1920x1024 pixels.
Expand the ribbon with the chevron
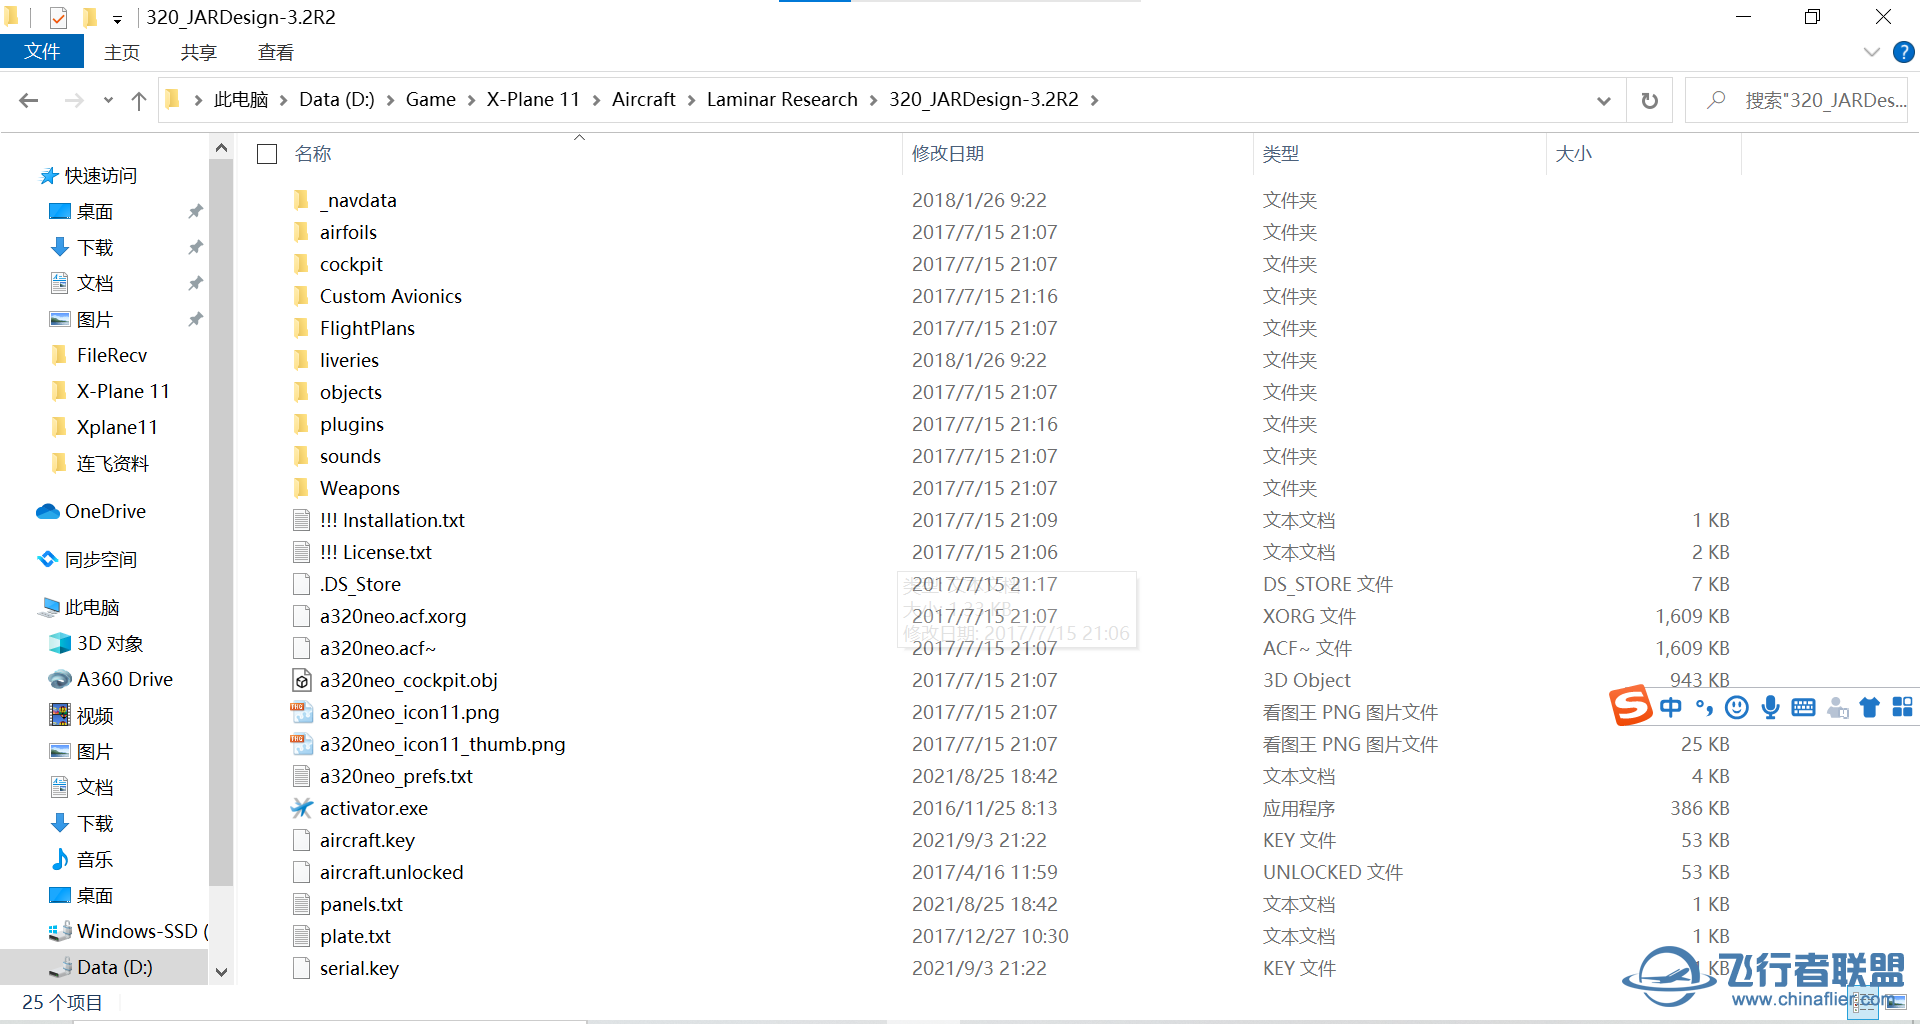1872,52
